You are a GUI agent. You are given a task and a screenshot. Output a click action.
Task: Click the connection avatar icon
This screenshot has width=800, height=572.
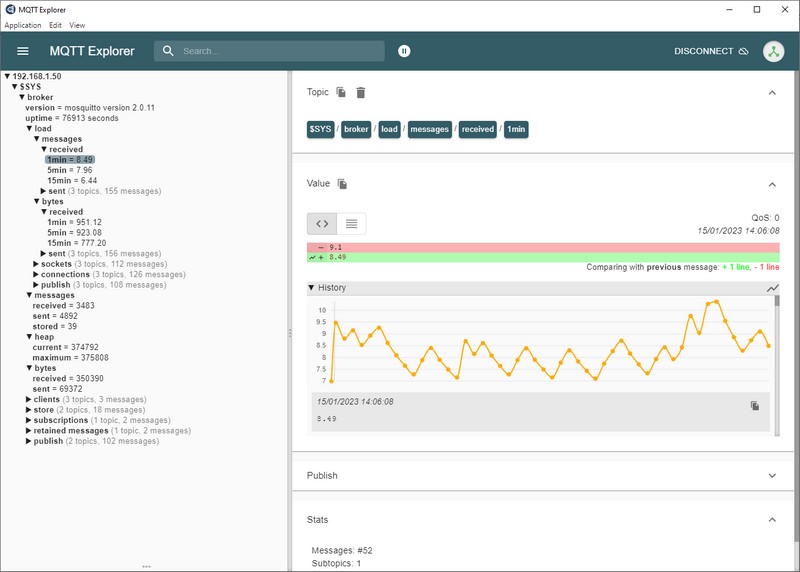click(773, 52)
